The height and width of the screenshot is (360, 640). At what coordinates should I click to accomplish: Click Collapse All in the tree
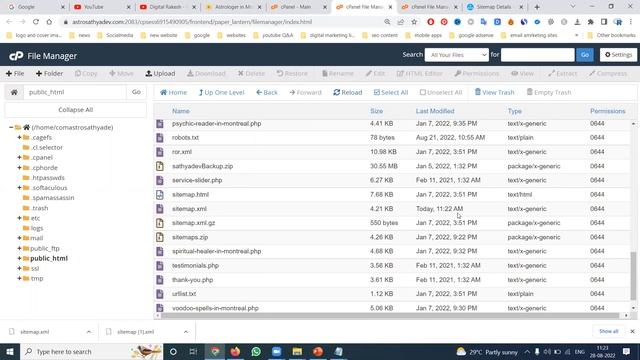76,110
